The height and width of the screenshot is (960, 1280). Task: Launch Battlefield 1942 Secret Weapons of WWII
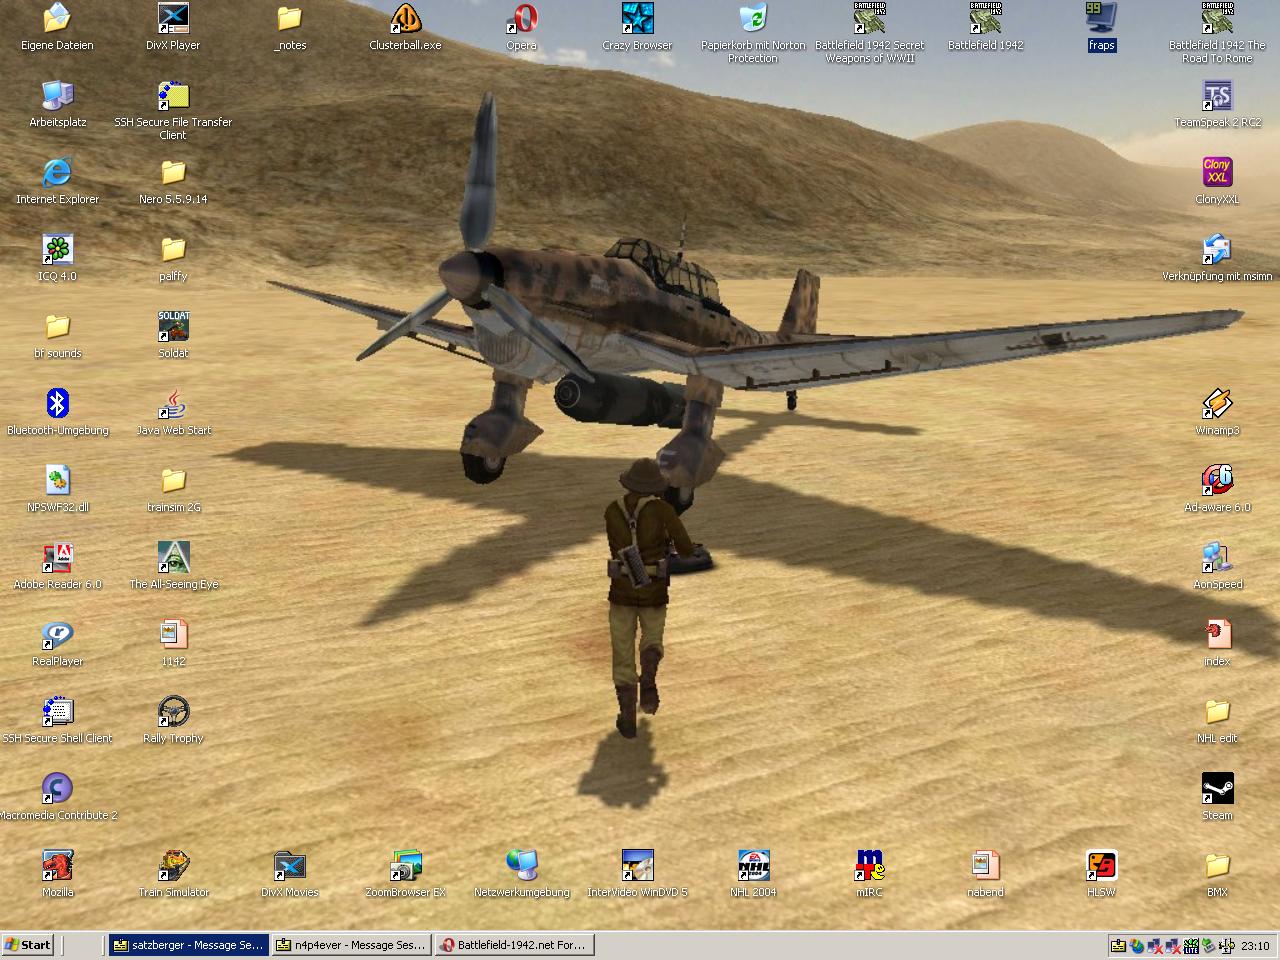pyautogui.click(x=869, y=33)
